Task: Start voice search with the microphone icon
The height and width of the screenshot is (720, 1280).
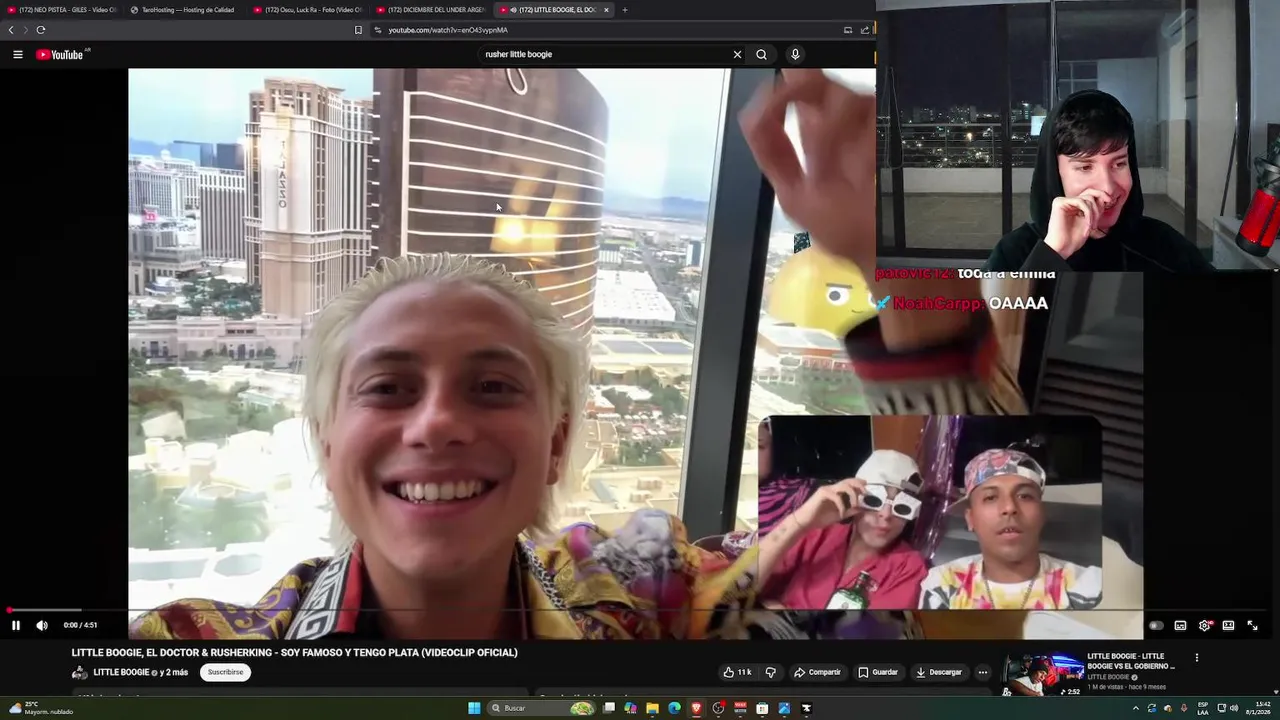Action: coord(795,54)
